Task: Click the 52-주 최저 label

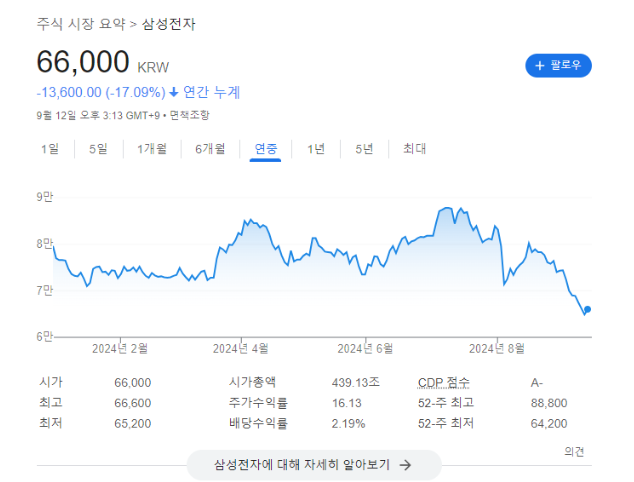Action: 446,423
